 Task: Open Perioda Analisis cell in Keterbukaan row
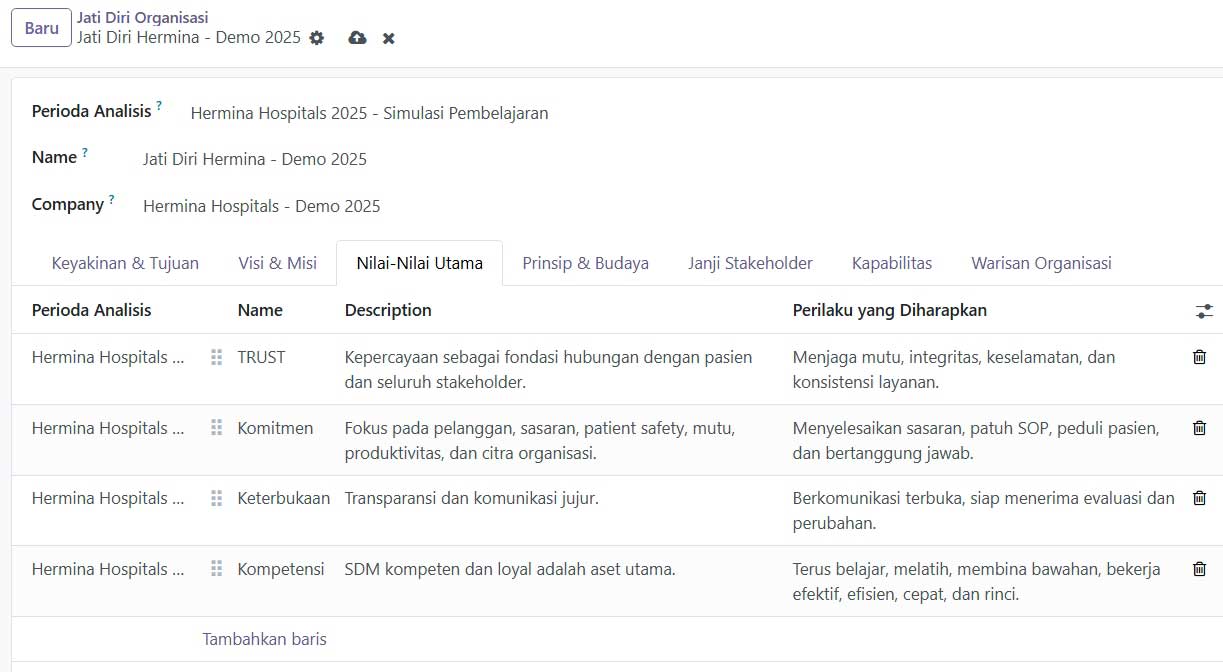tap(108, 498)
